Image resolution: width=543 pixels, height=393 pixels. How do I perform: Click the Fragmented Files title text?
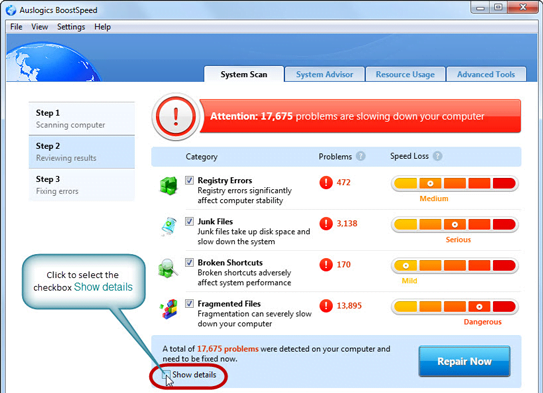coord(229,304)
